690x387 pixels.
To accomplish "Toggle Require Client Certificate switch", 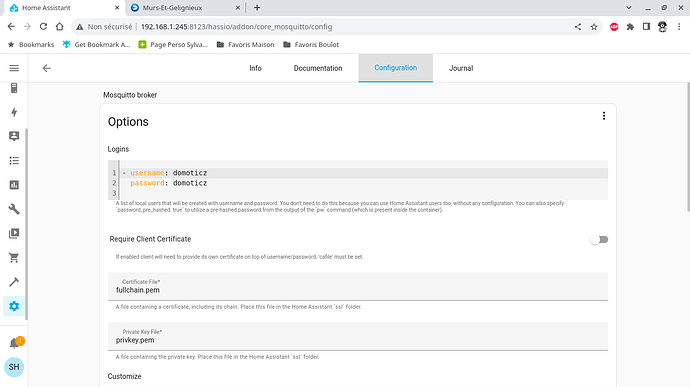I will [599, 240].
